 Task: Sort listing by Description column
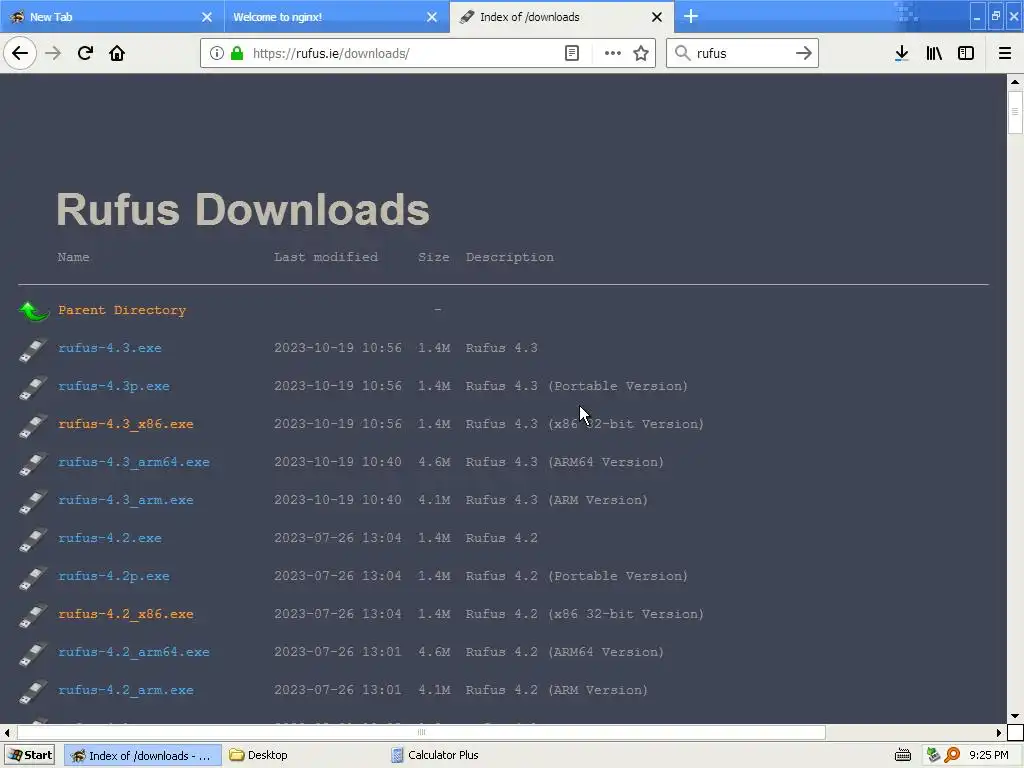(509, 257)
